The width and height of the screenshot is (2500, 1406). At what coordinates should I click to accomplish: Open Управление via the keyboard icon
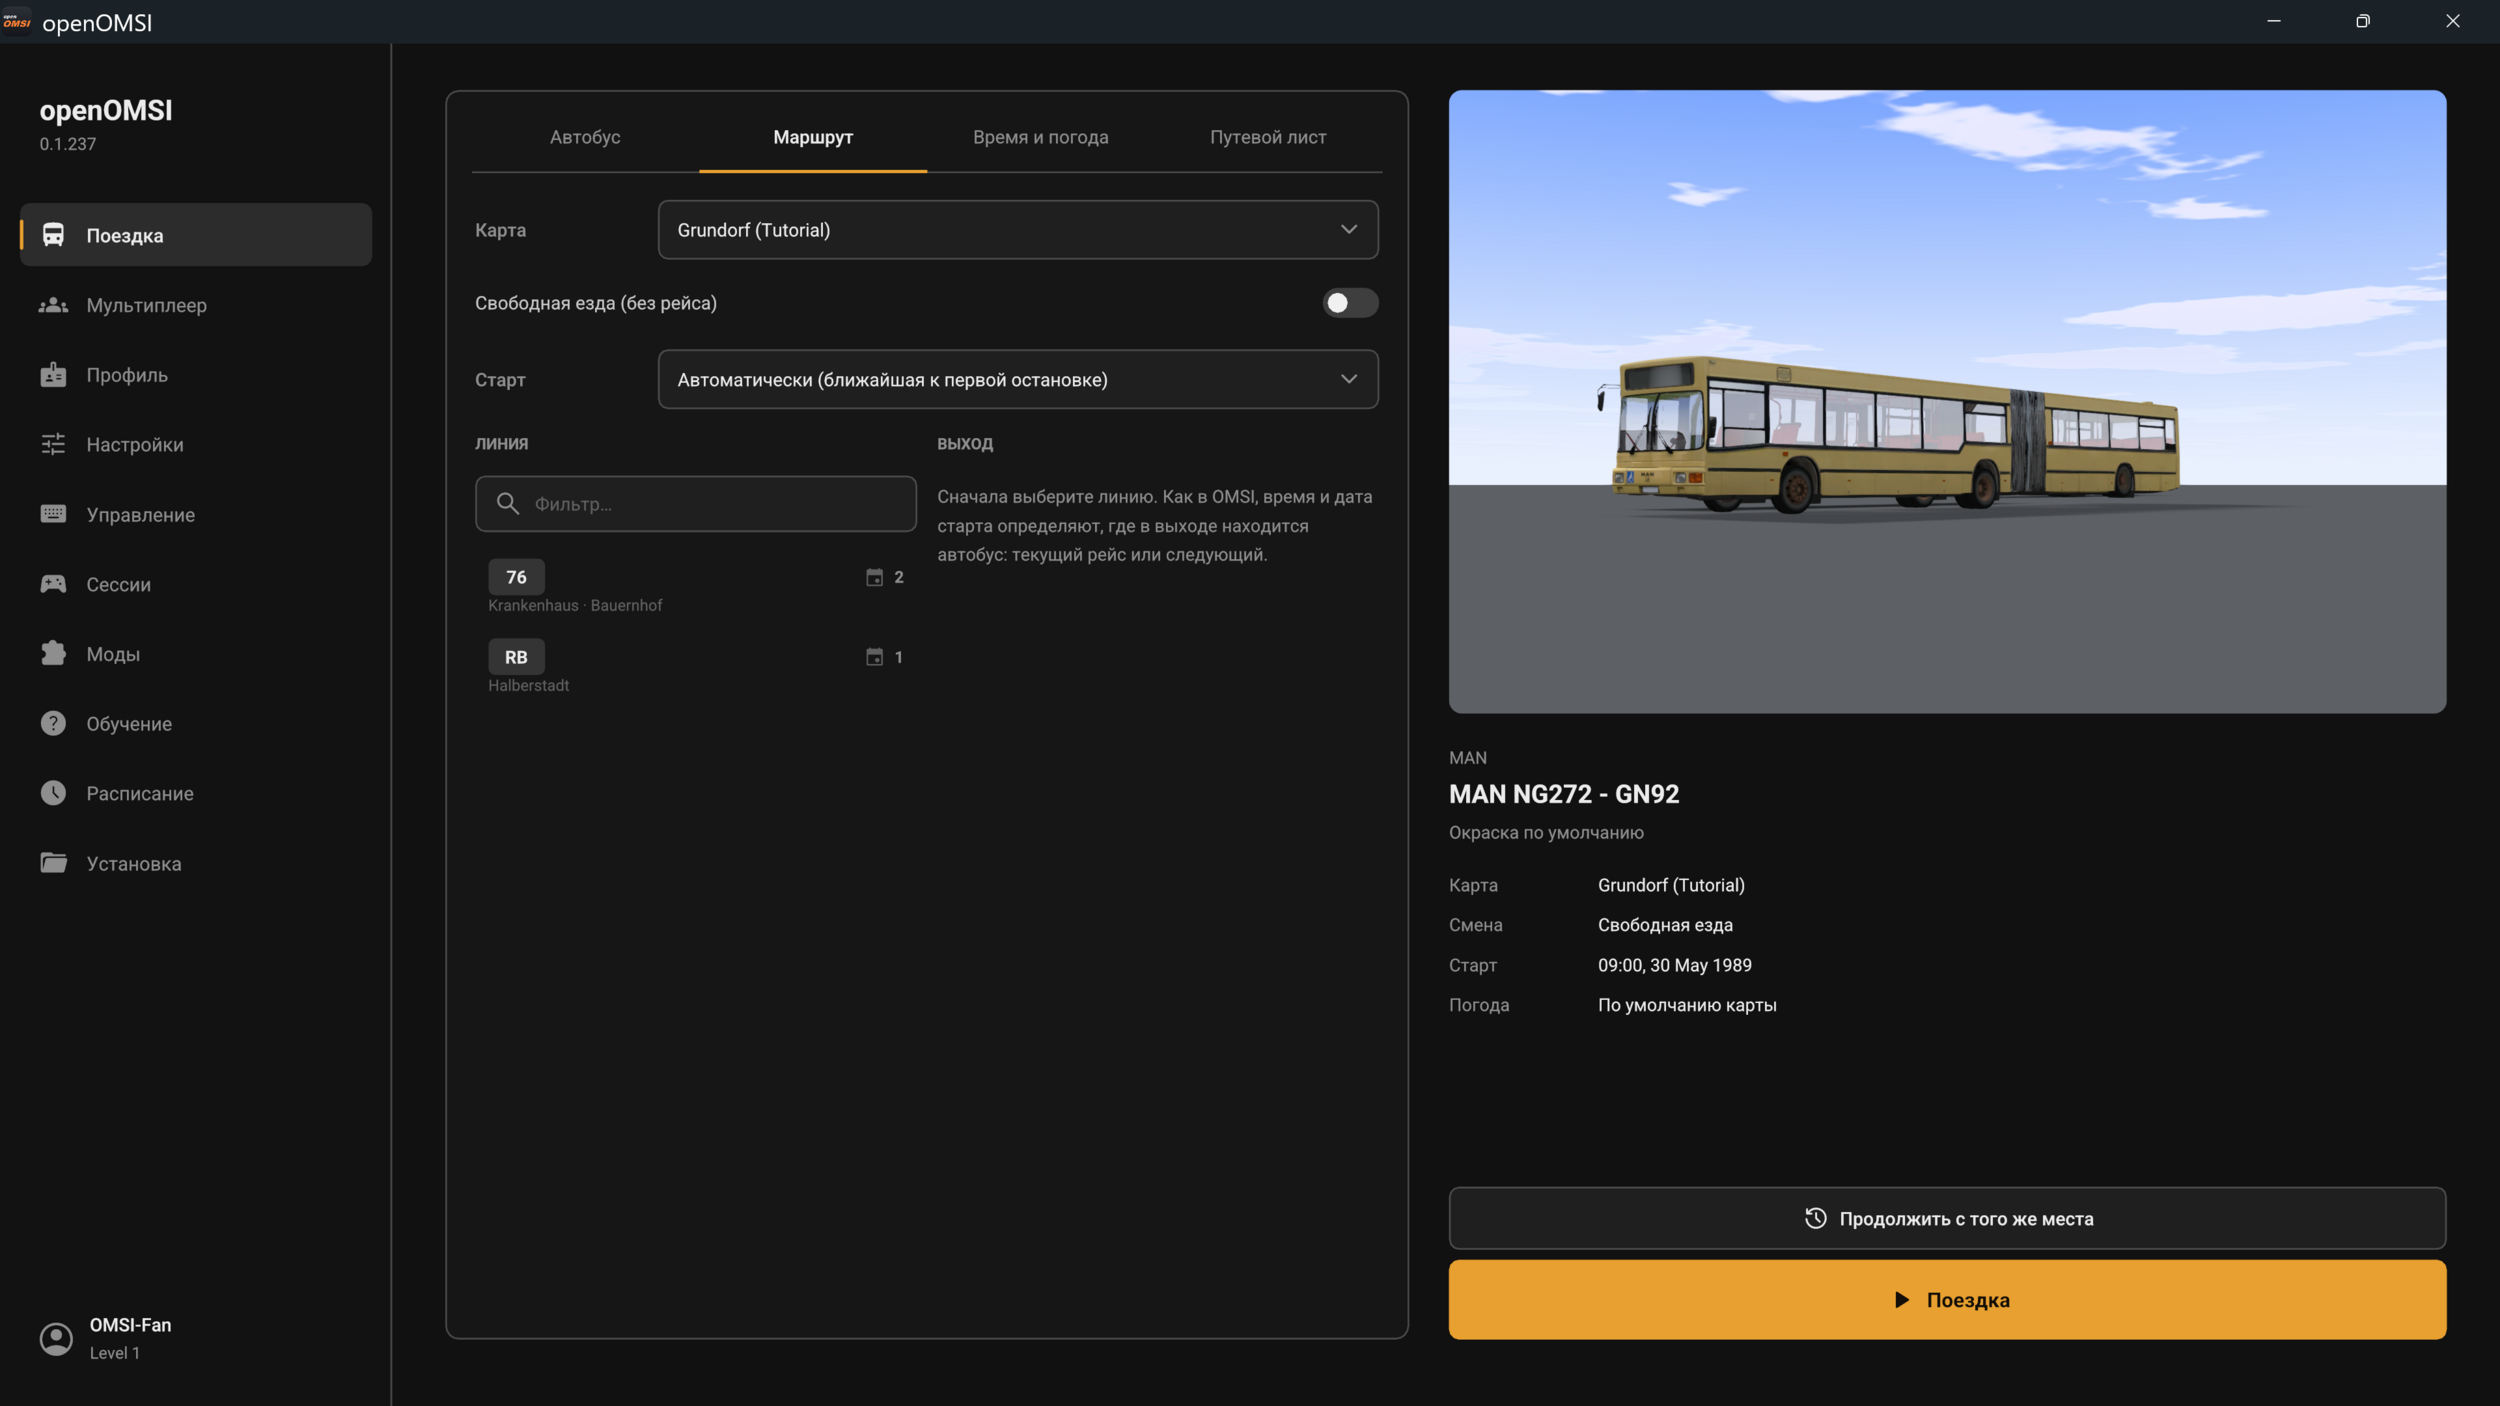(x=53, y=514)
